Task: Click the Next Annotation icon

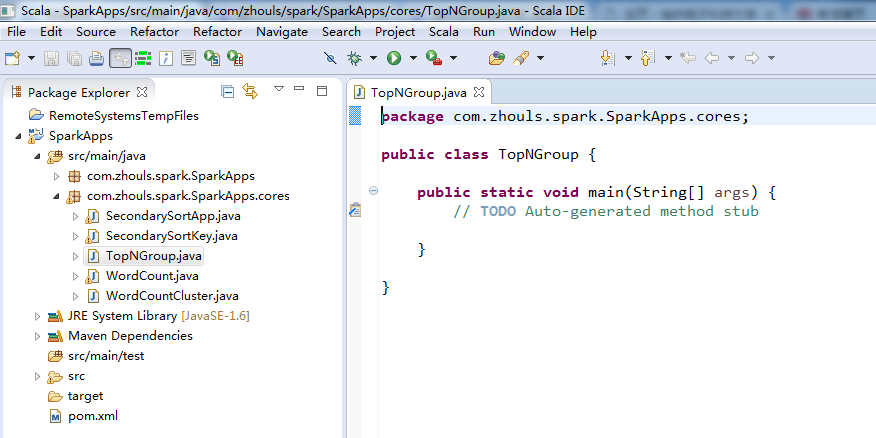Action: tap(608, 58)
